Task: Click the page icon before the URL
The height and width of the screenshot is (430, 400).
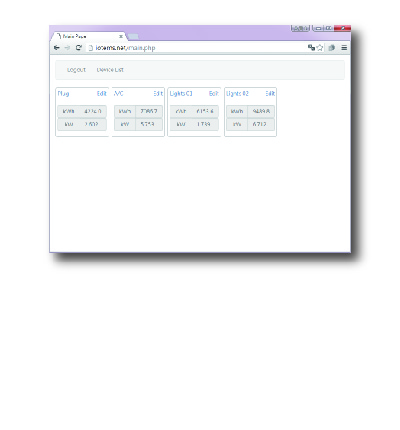Action: click(90, 48)
